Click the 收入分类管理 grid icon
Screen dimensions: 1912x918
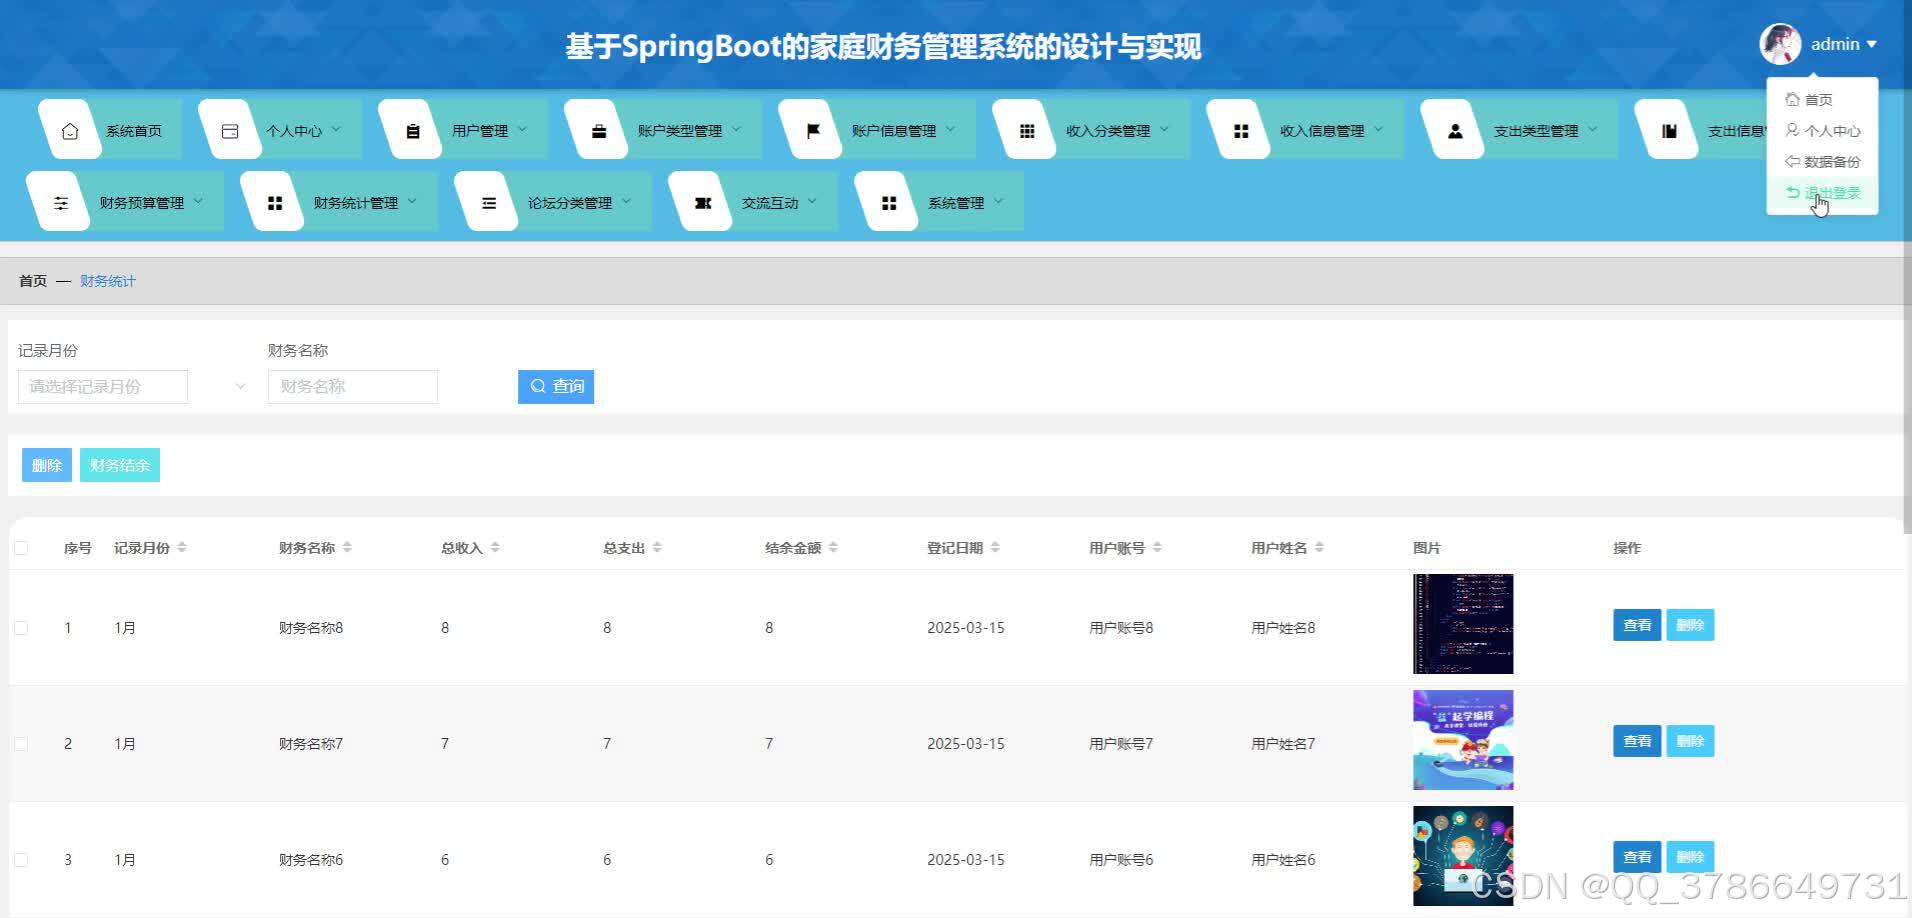click(1026, 129)
